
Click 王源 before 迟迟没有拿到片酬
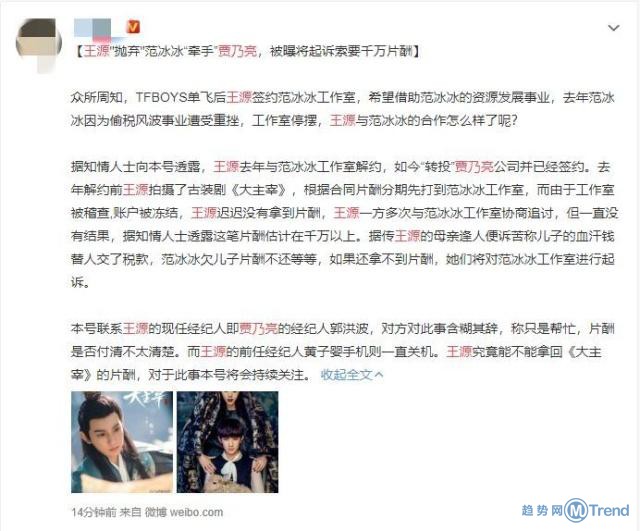[x=204, y=213]
